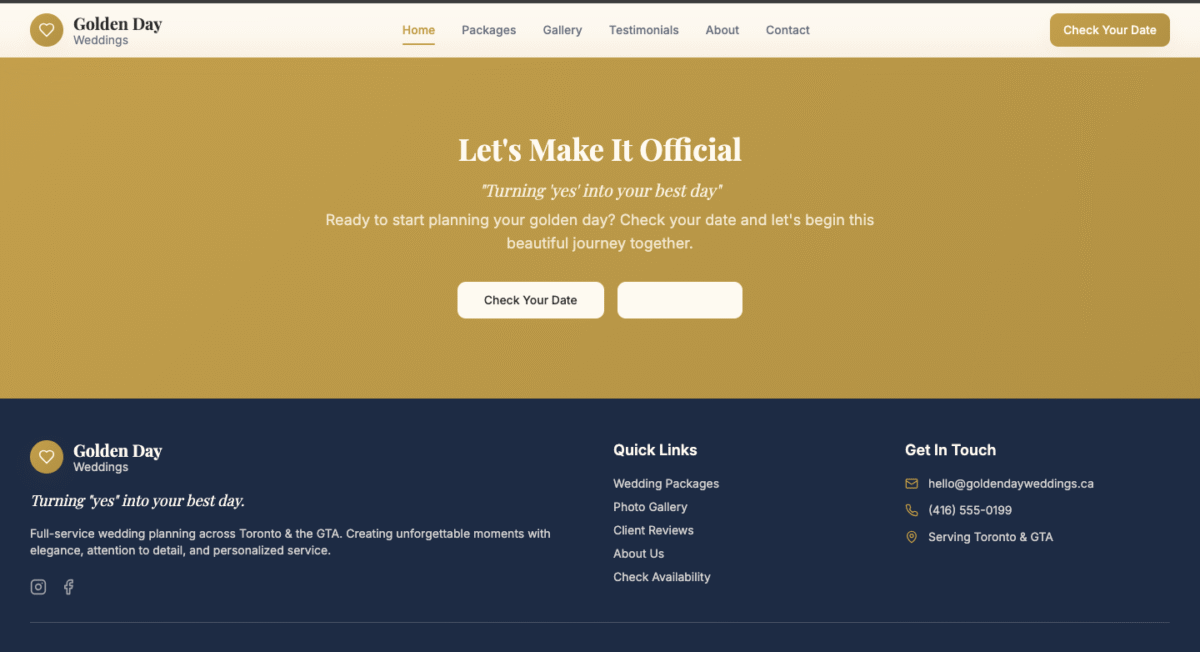Open the About page from the header
1200x652 pixels.
pyautogui.click(x=722, y=30)
